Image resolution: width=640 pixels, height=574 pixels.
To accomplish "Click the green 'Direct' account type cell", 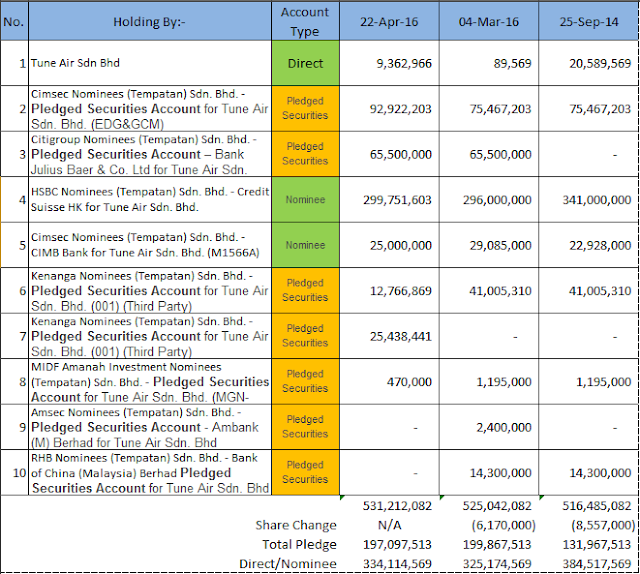I will (x=305, y=63).
